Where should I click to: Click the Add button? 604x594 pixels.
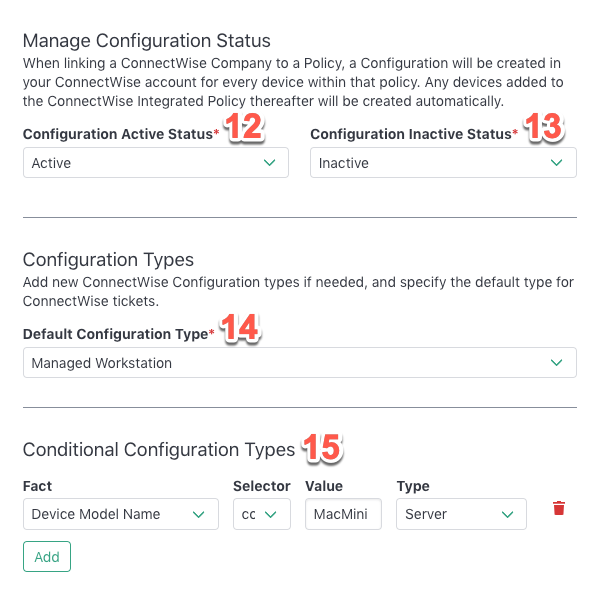coord(47,557)
